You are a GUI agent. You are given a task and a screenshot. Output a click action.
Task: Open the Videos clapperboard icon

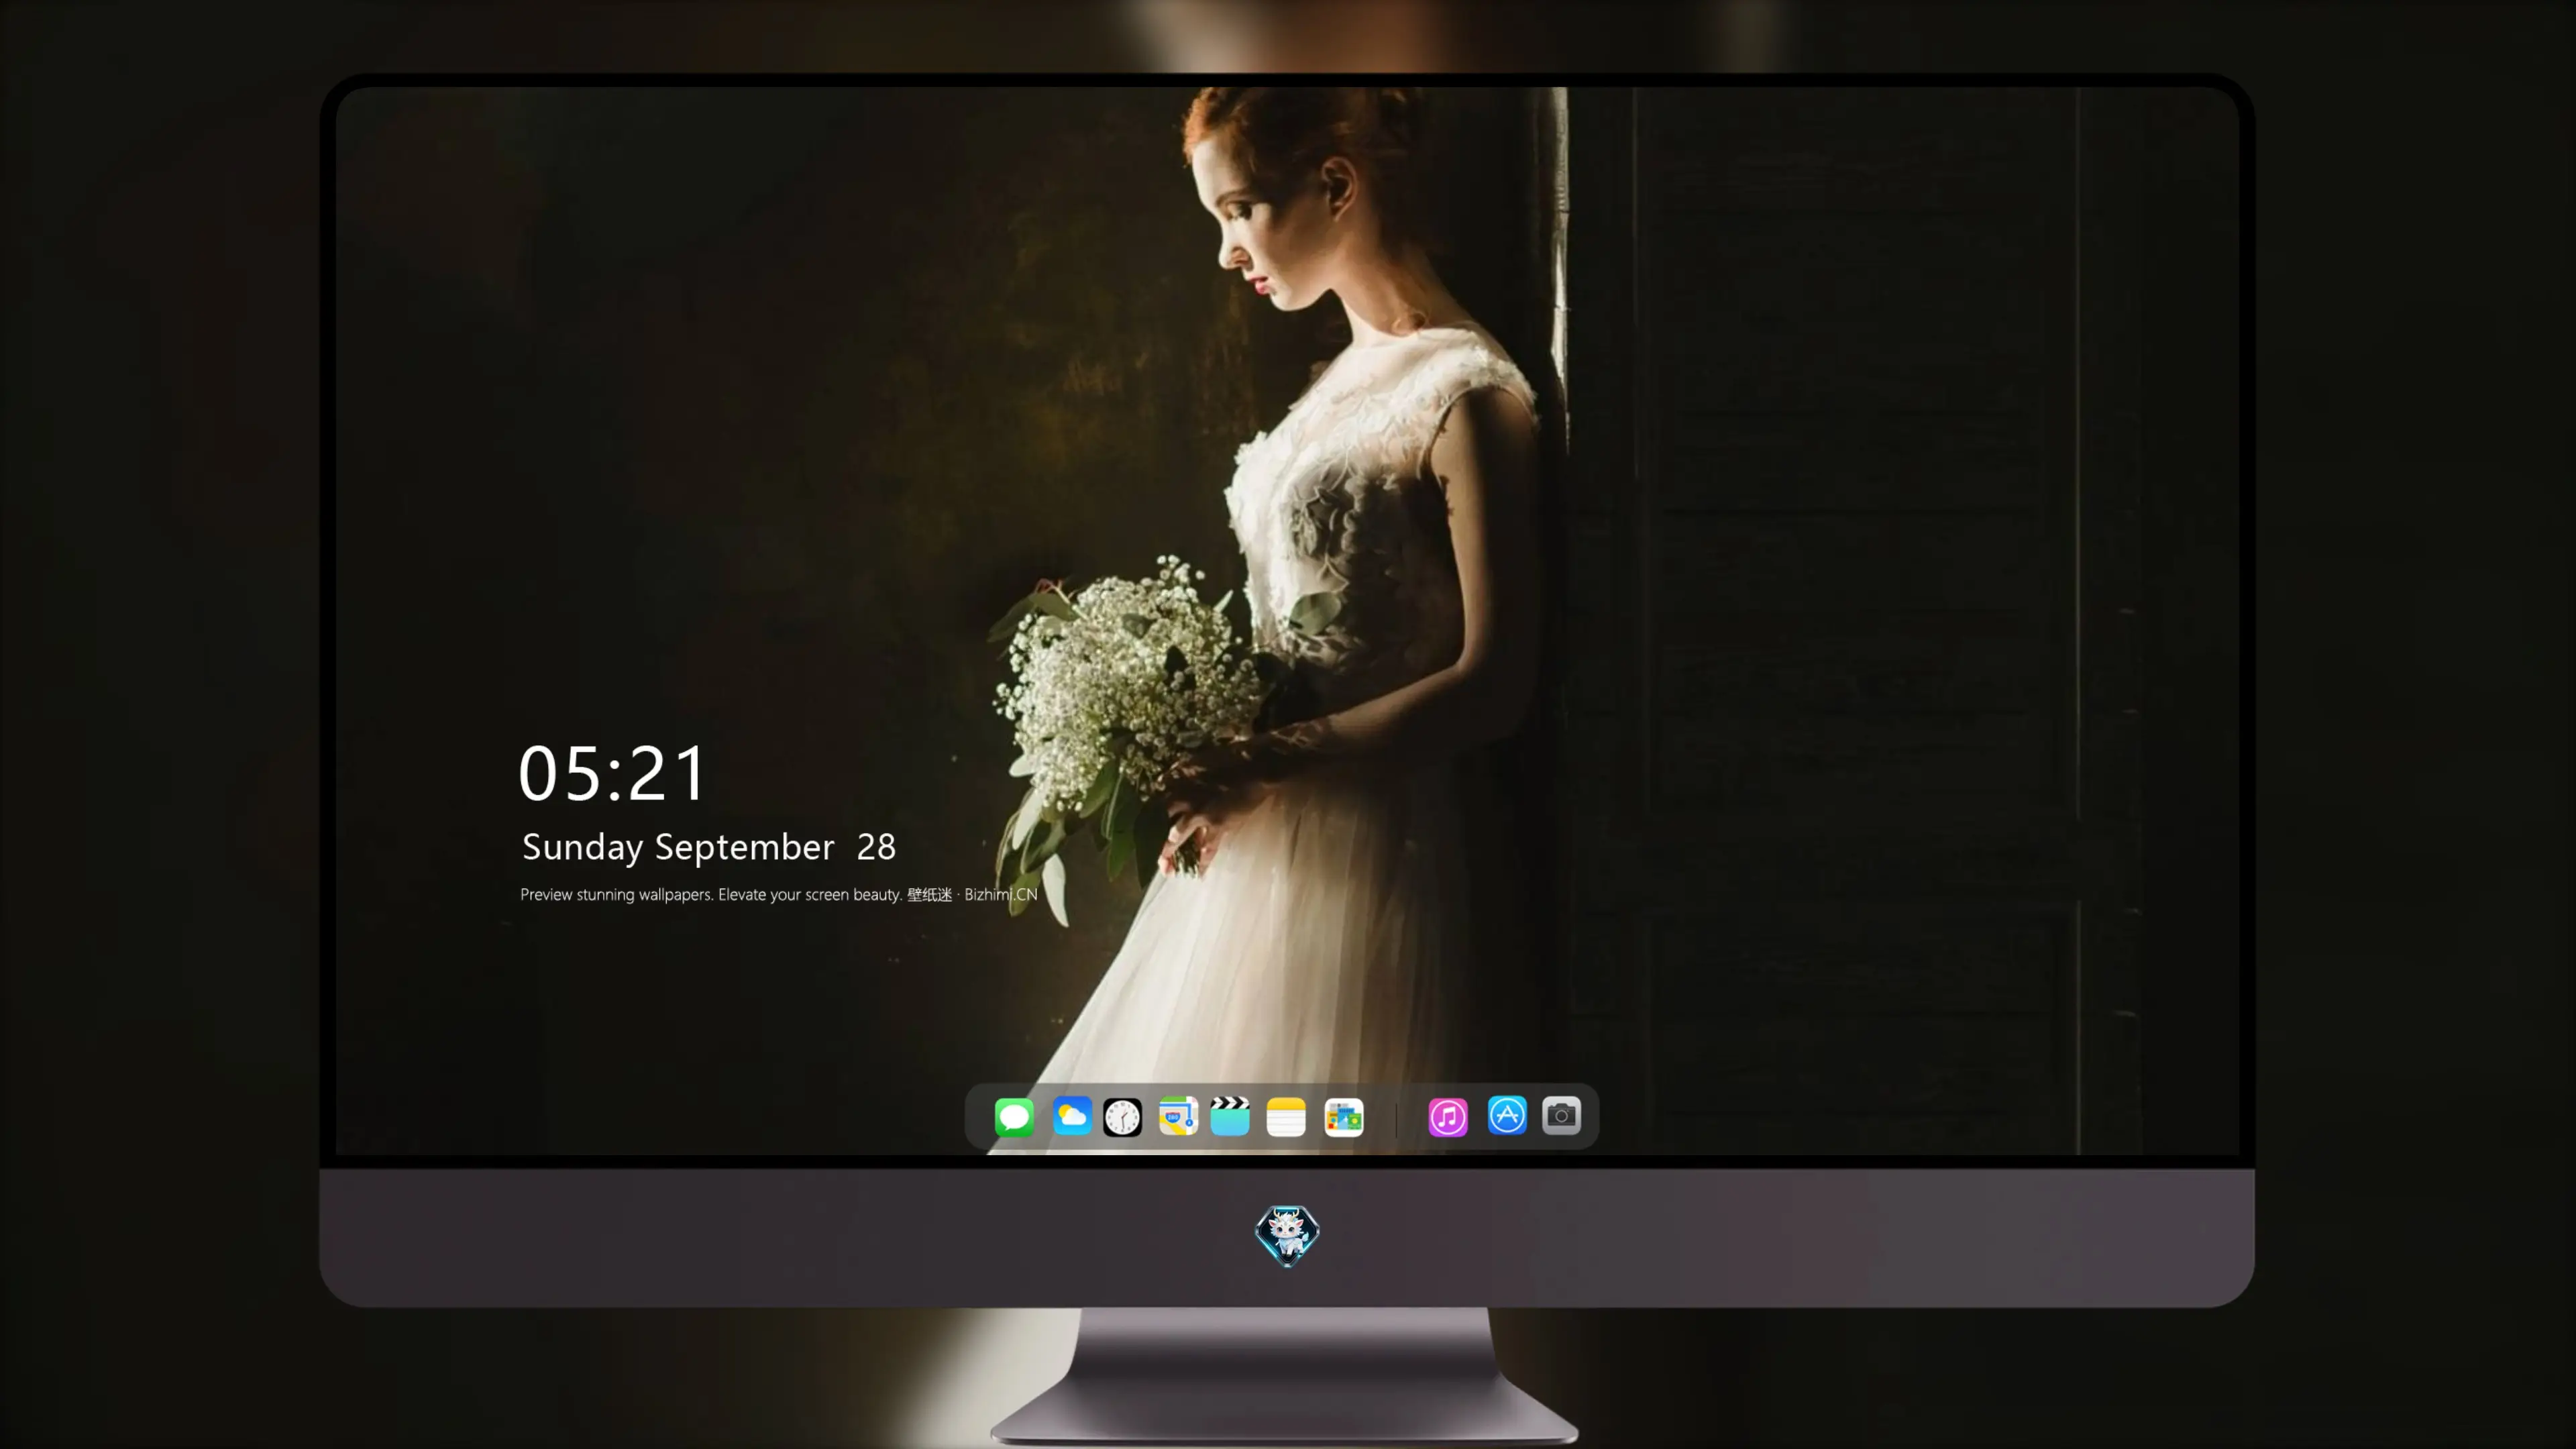1230,1116
